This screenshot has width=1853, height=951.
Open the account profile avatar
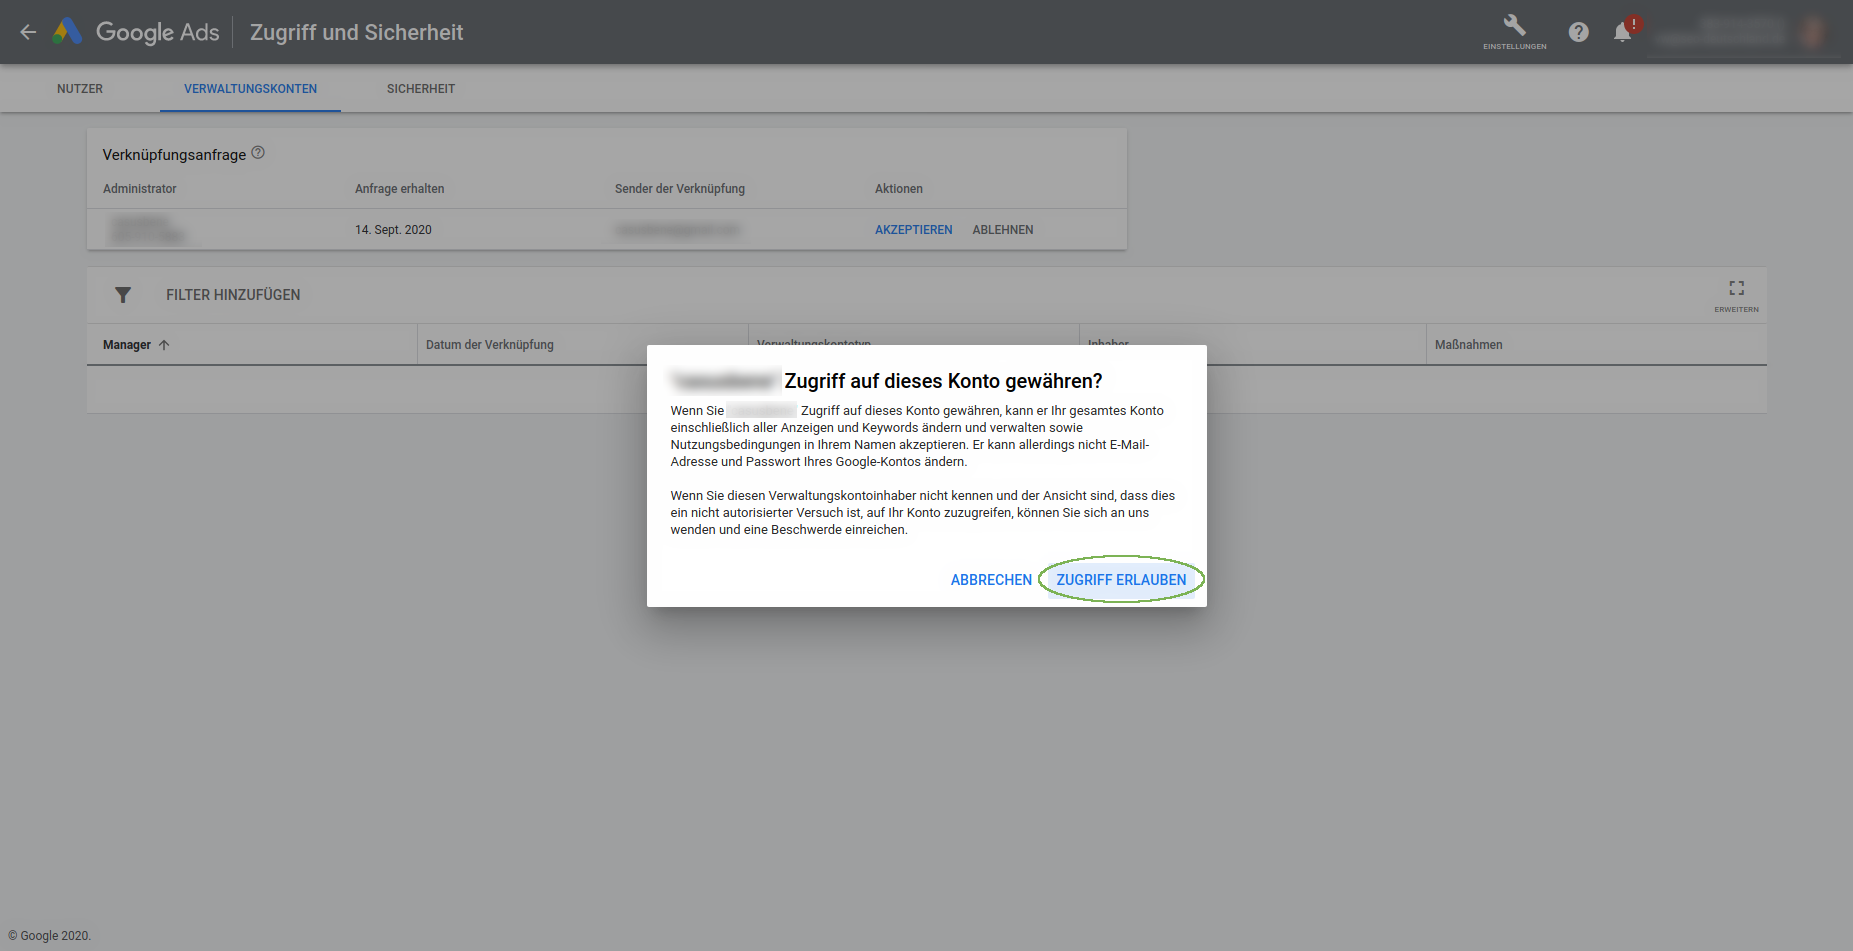click(1812, 32)
